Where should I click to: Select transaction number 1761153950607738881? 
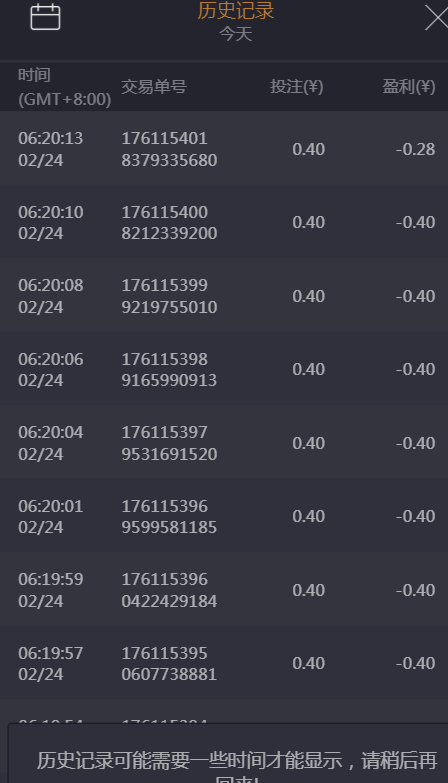point(169,663)
